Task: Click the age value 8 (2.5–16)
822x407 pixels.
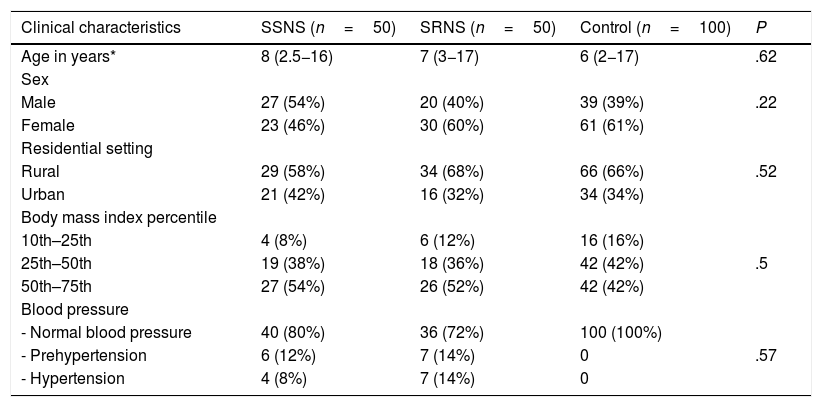Action: 296,56
